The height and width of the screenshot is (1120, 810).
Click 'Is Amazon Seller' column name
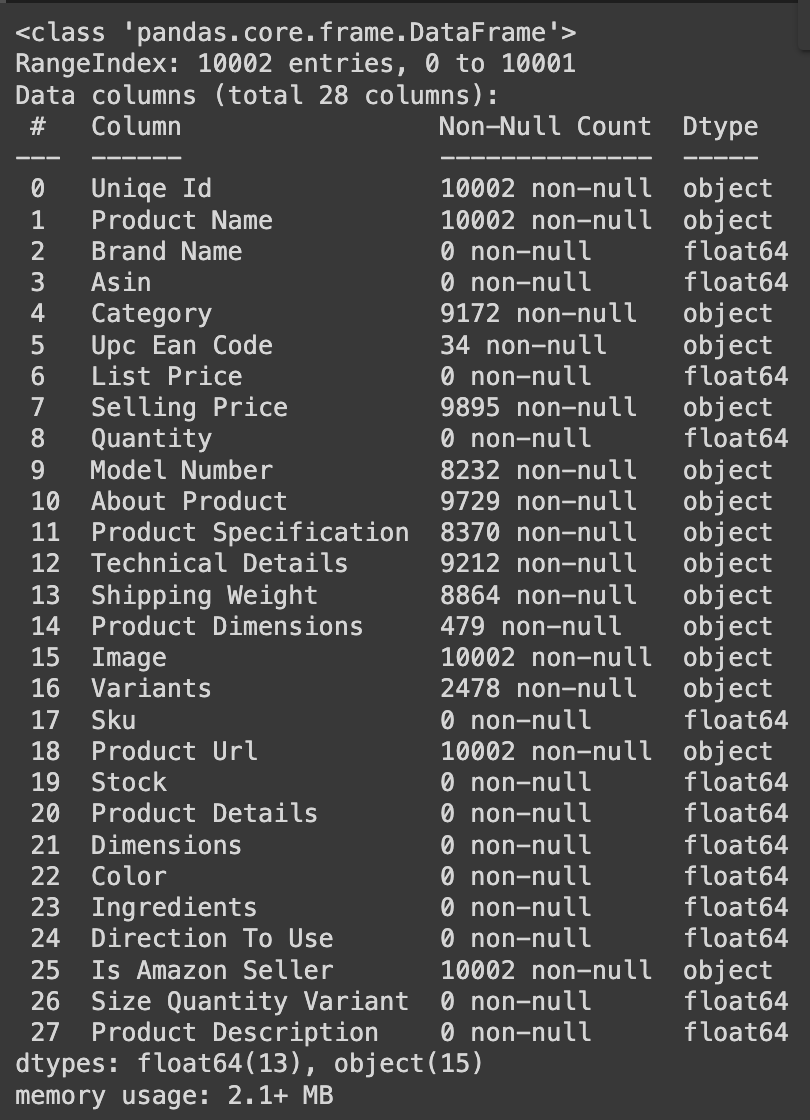point(211,970)
